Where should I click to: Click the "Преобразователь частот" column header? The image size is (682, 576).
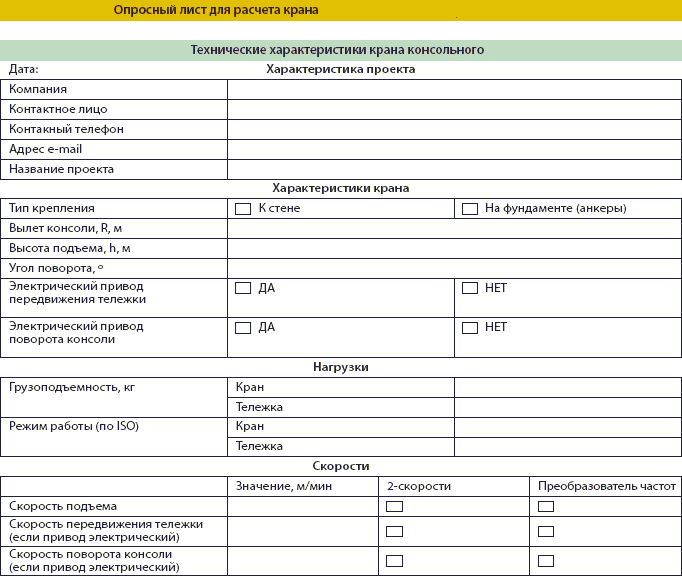pos(607,486)
